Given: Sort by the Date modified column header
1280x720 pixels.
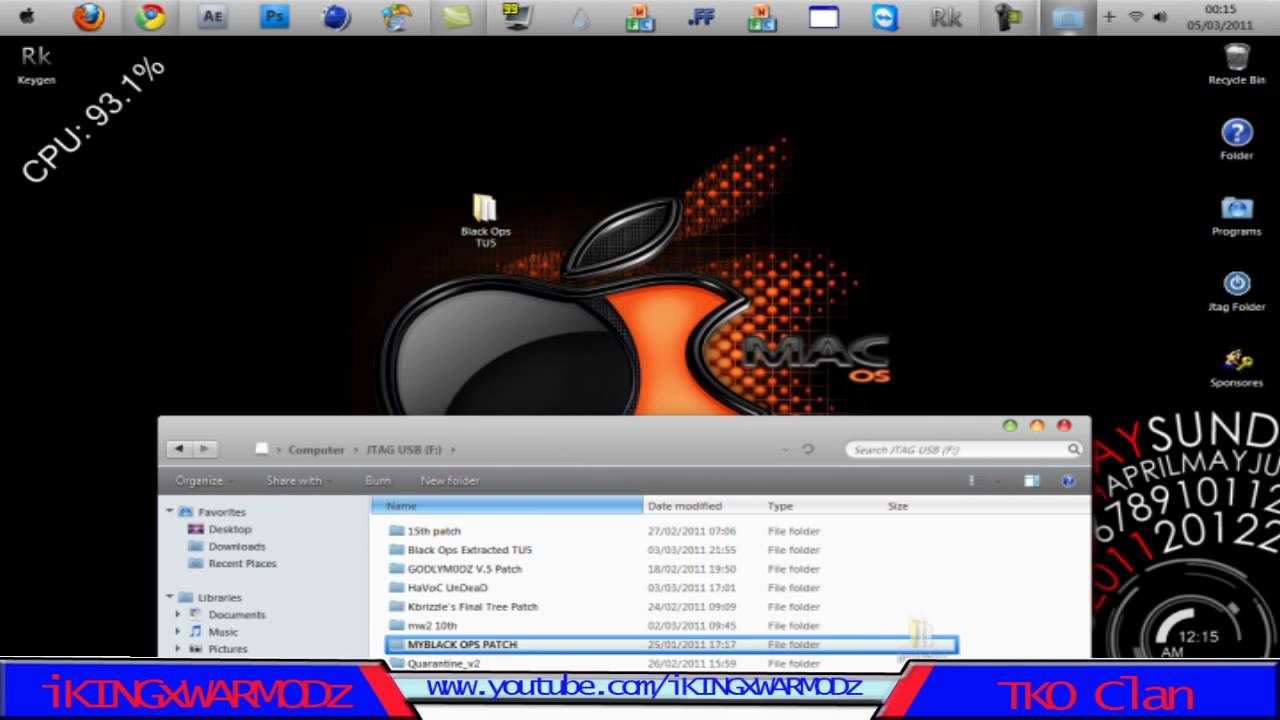Looking at the screenshot, I should 704,506.
